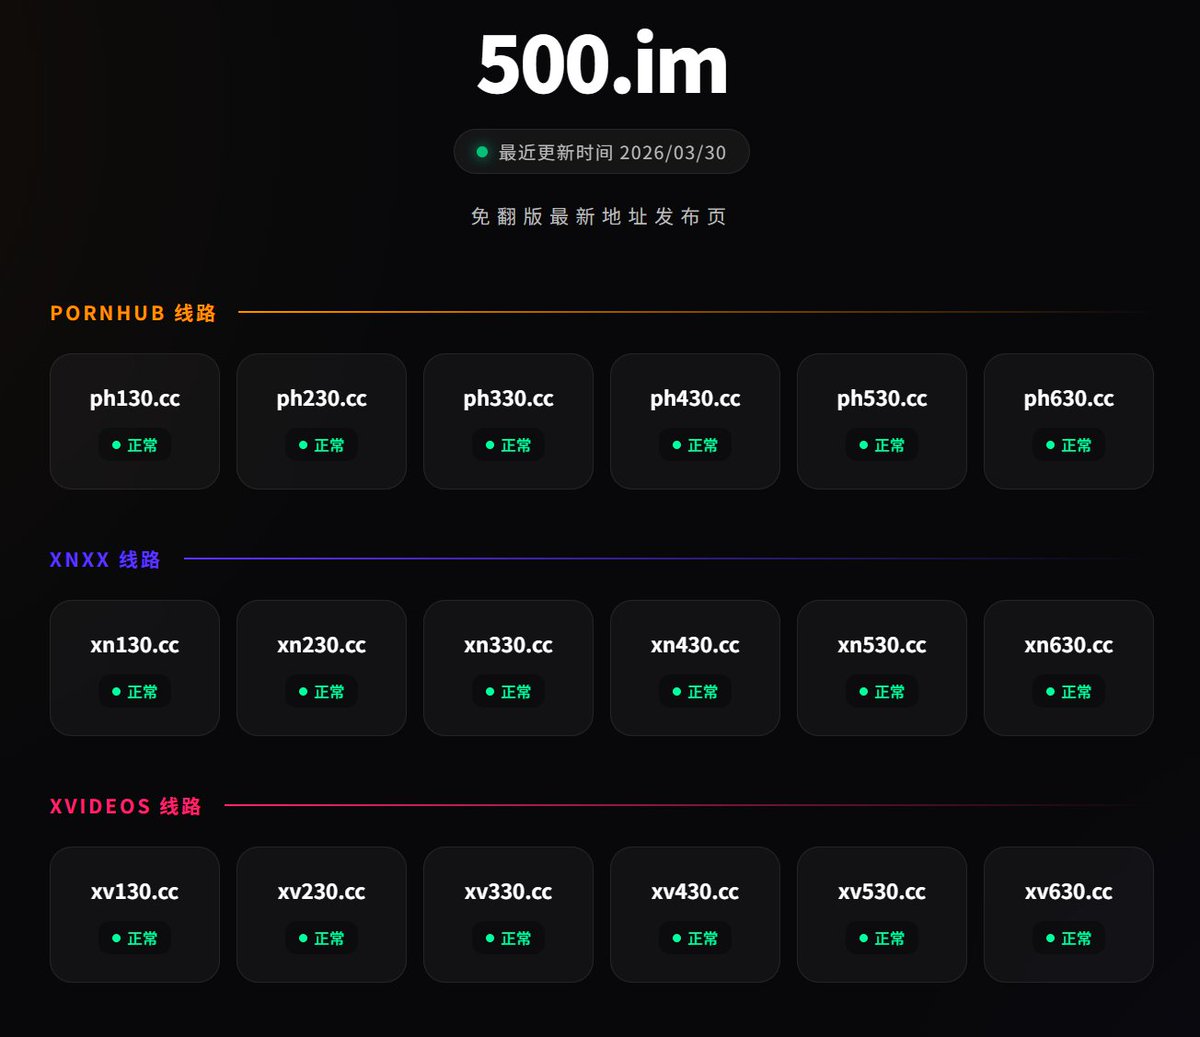Open the xv530.cc link card
This screenshot has width=1200, height=1037.
pyautogui.click(x=882, y=915)
